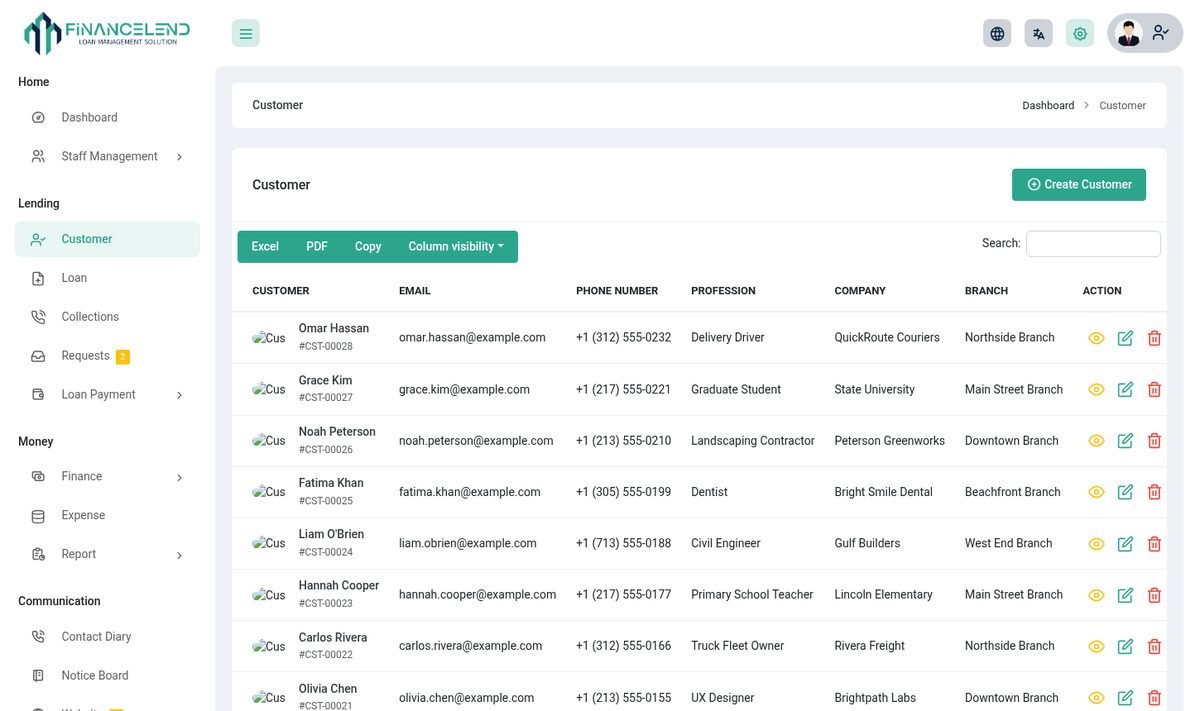This screenshot has width=1200, height=711.
Task: Delete Hannah Cooper's customer record
Action: (x=1154, y=595)
